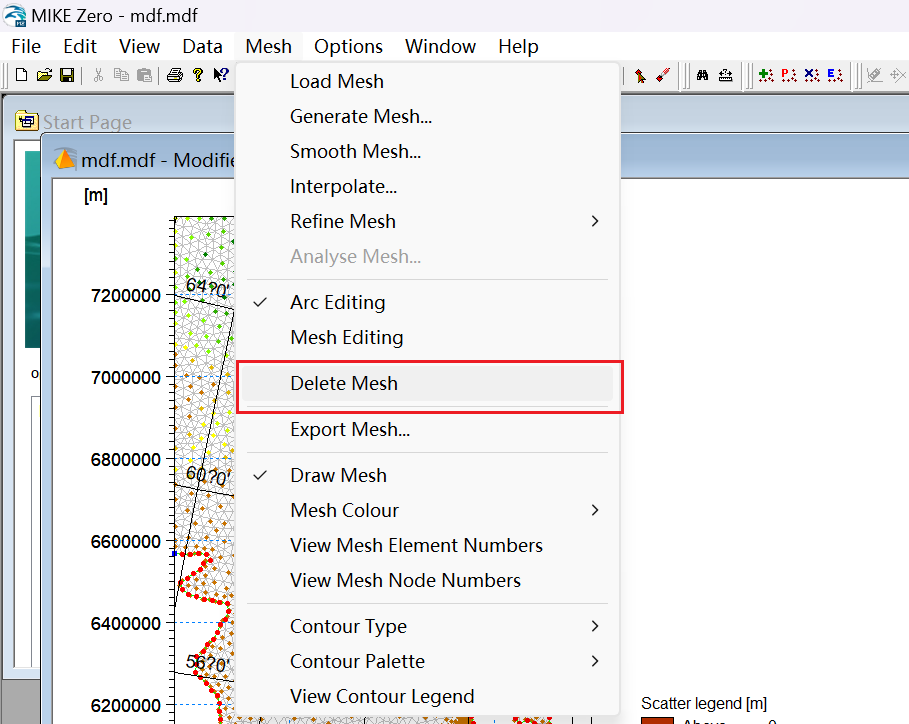Expand the Contour Palette submenu

pos(430,661)
